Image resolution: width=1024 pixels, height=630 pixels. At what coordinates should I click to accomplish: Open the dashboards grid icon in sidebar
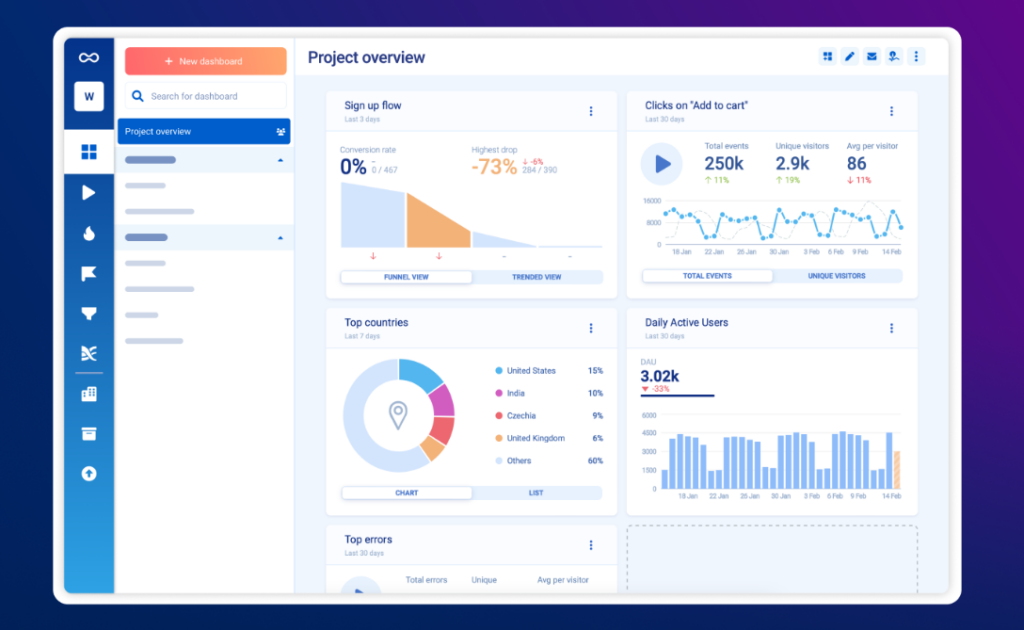[x=88, y=151]
